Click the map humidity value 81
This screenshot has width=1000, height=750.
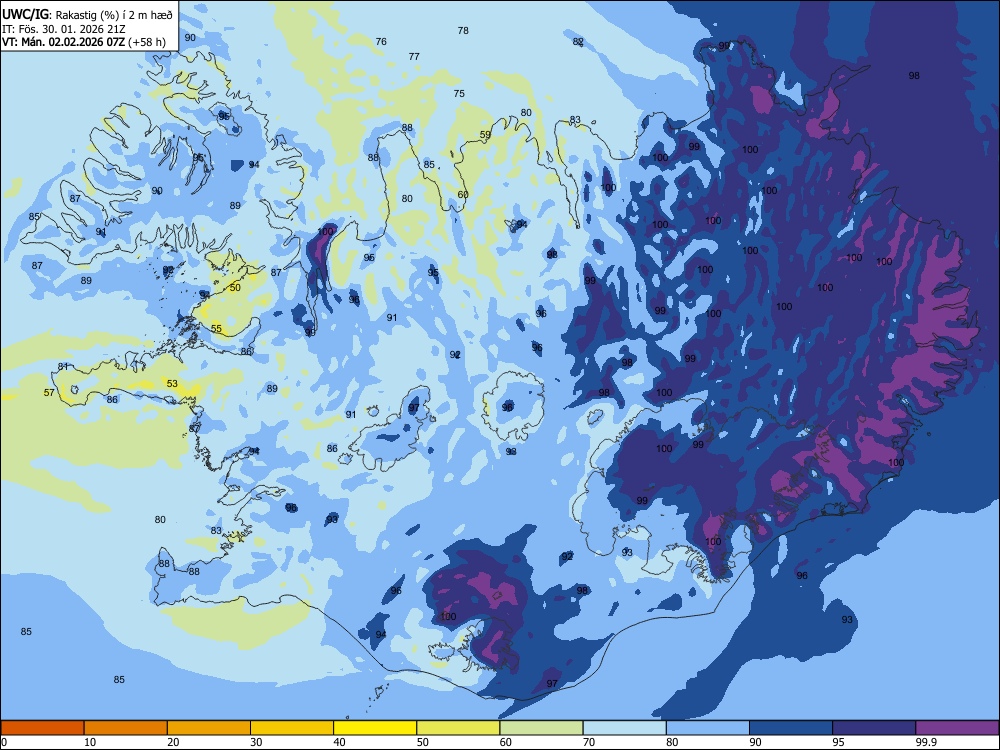(x=62, y=367)
